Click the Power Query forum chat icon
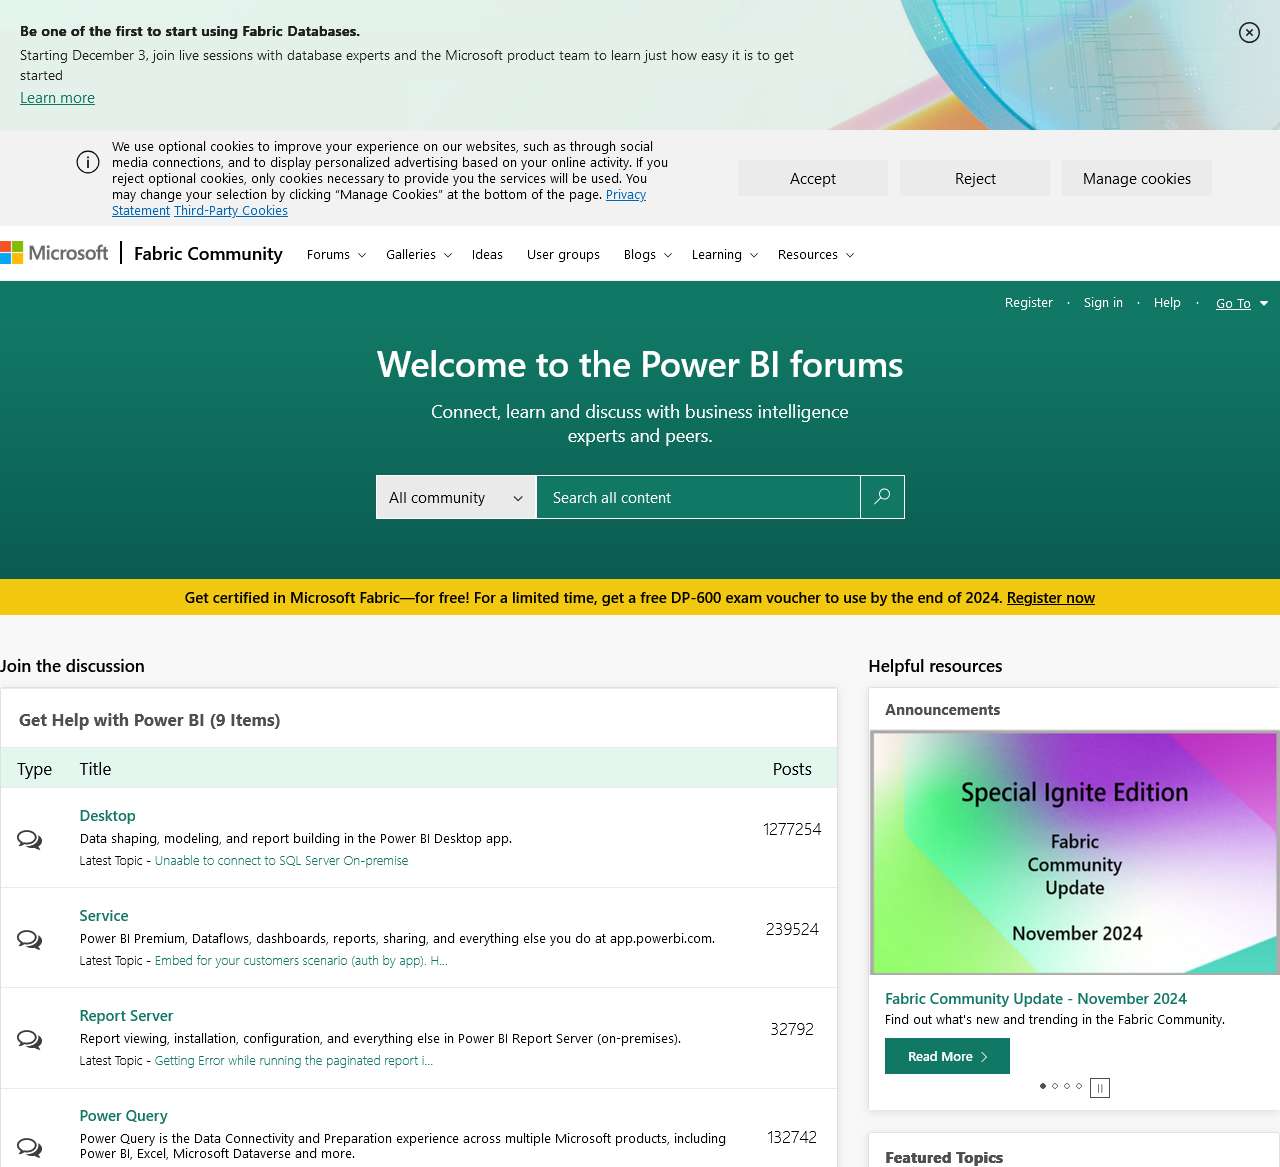1280x1167 pixels. coord(30,1147)
